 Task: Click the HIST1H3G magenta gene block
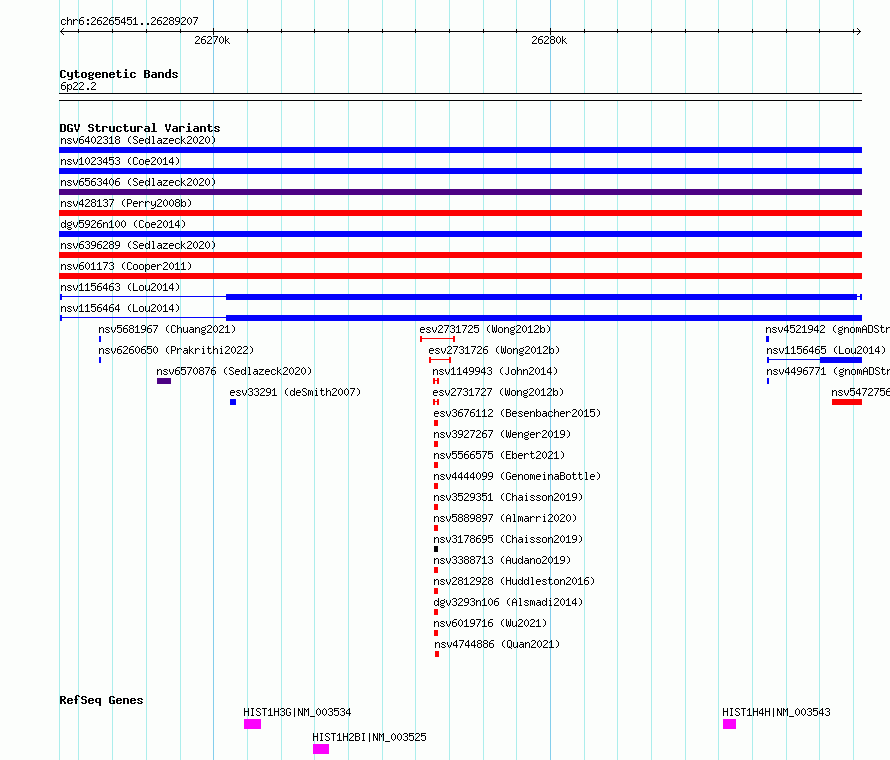[x=253, y=724]
